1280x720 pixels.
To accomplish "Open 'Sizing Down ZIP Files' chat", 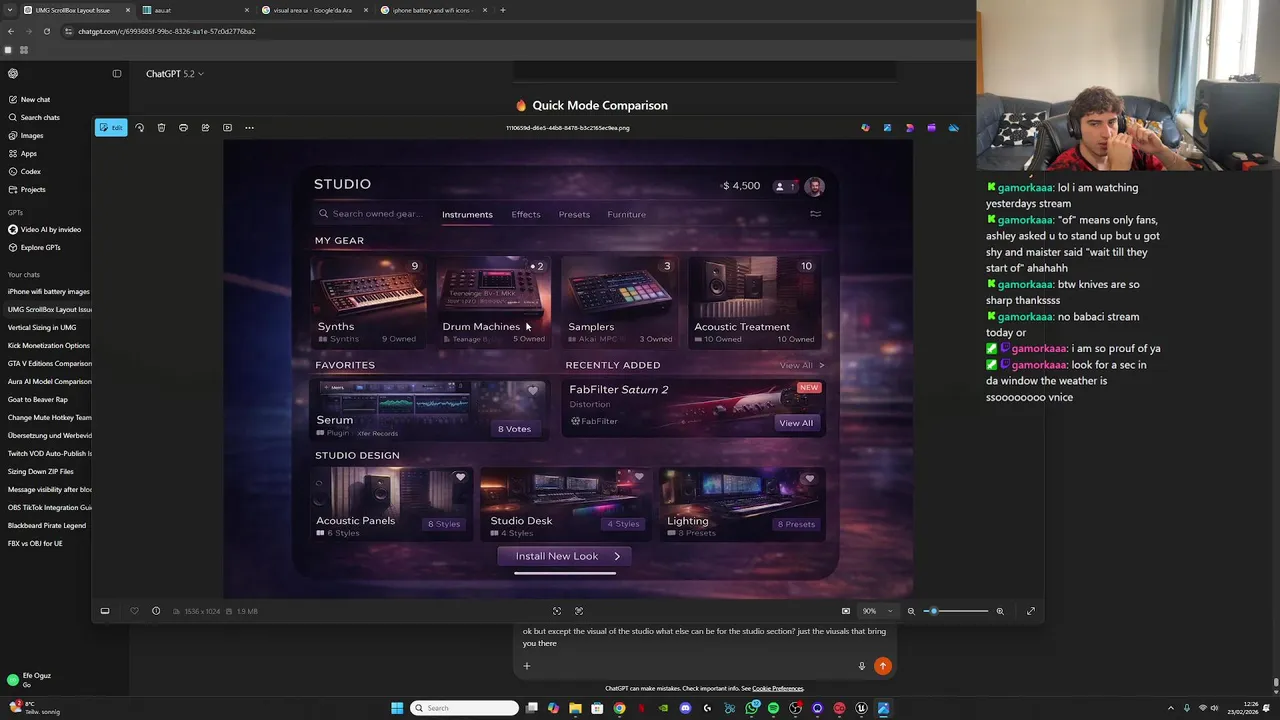I will pyautogui.click(x=41, y=471).
